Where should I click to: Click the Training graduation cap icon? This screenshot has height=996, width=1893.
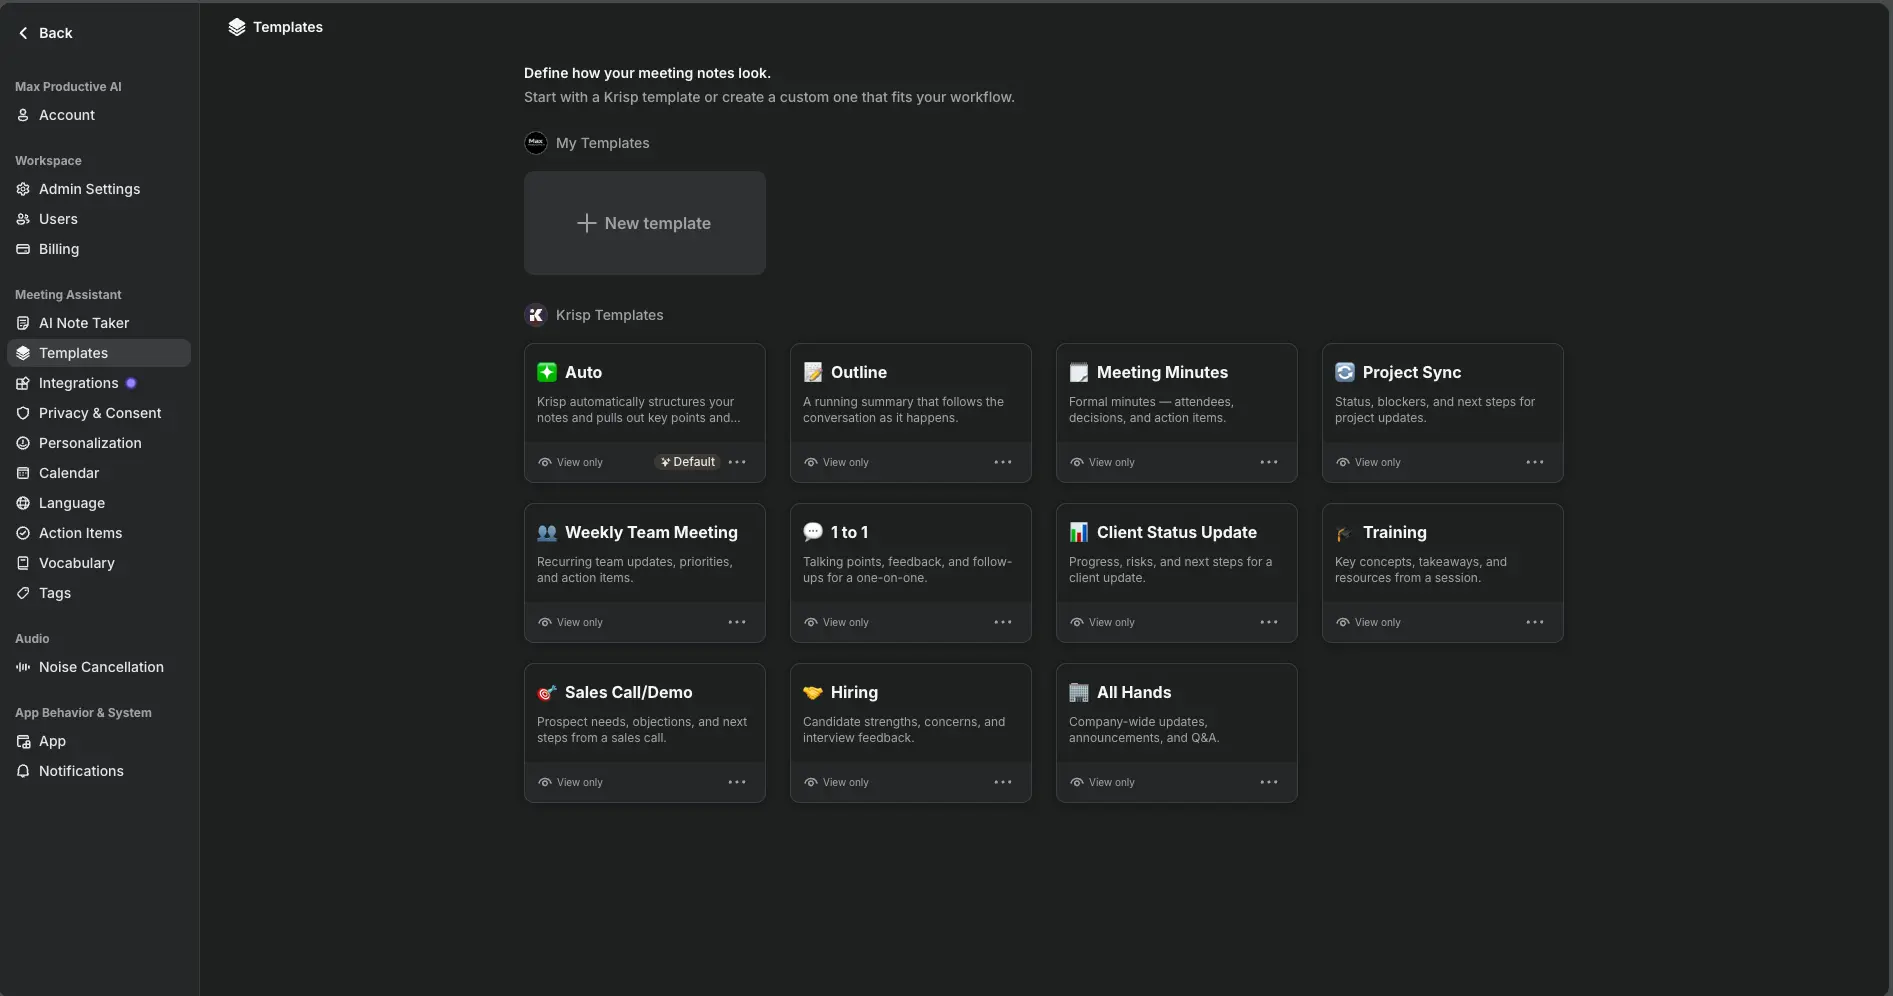pyautogui.click(x=1345, y=533)
